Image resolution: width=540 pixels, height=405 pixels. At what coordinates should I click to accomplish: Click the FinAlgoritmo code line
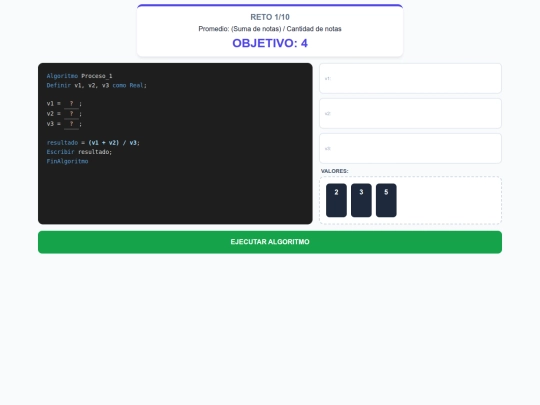pos(67,161)
